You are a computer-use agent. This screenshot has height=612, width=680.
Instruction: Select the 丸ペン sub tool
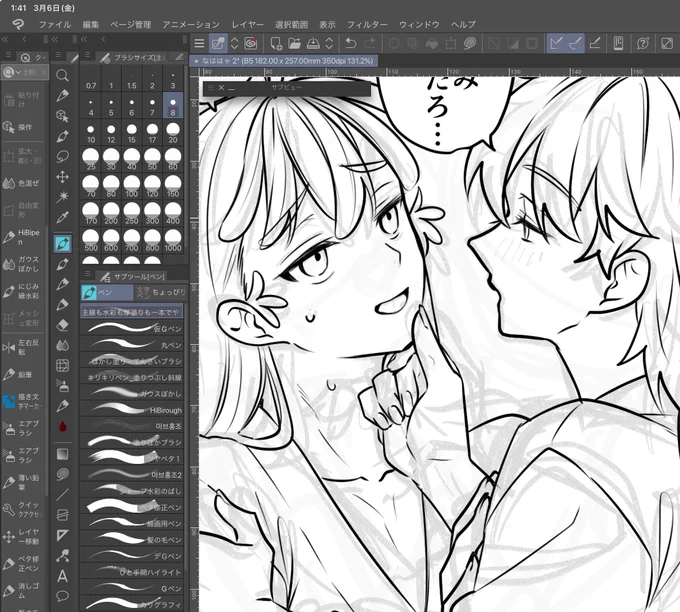point(132,345)
